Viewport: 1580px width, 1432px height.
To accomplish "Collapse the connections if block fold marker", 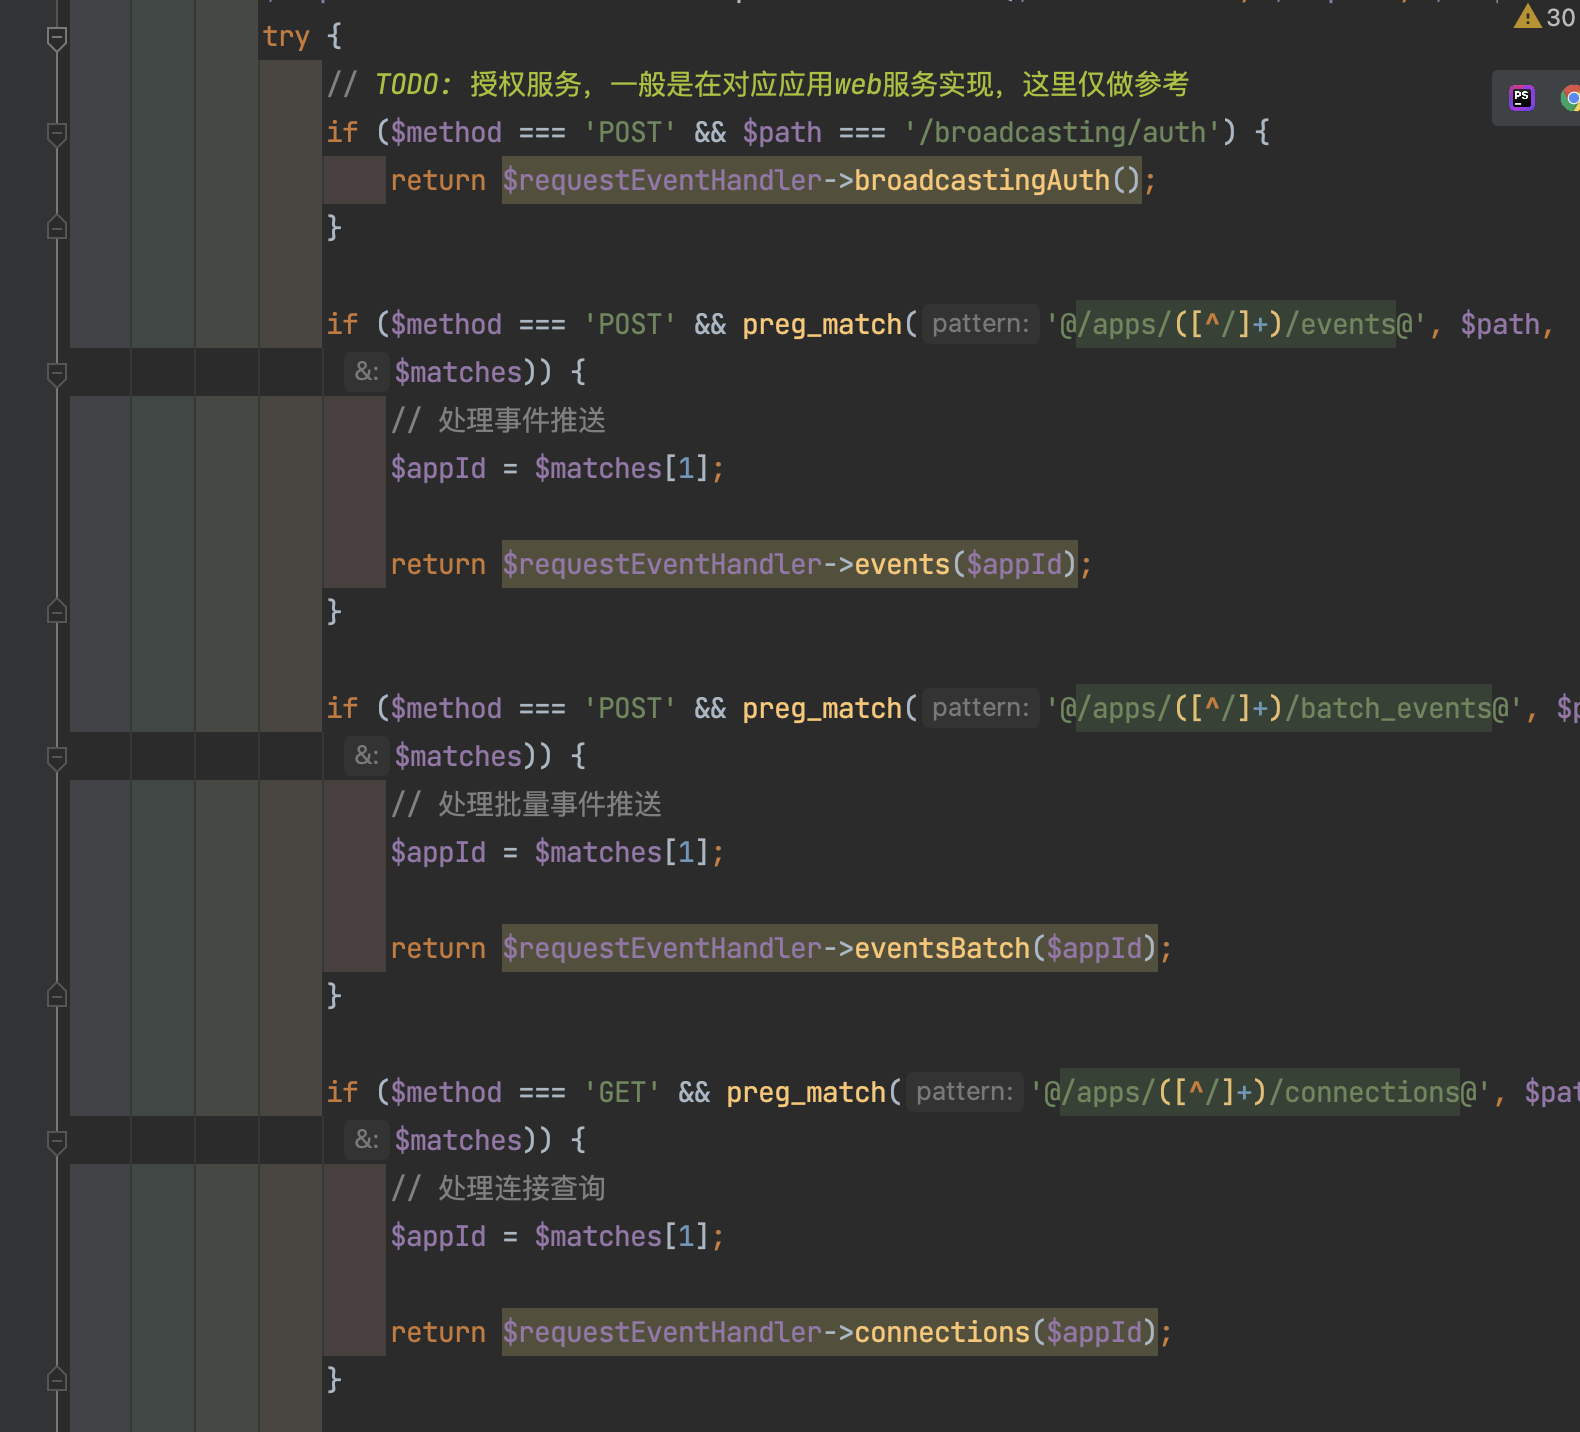I will (57, 1141).
